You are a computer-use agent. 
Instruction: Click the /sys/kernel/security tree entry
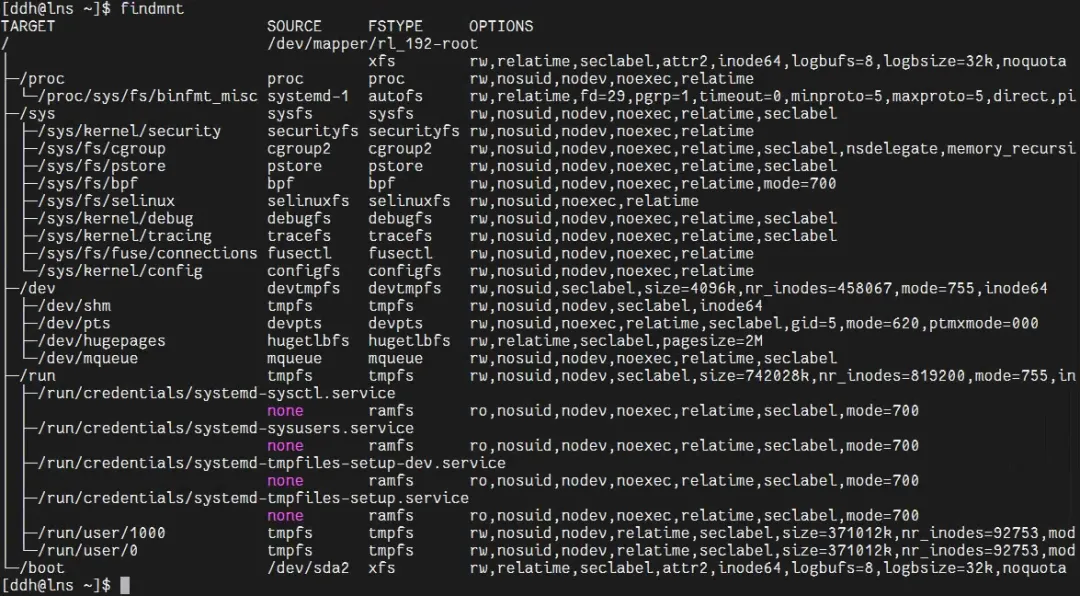point(129,131)
